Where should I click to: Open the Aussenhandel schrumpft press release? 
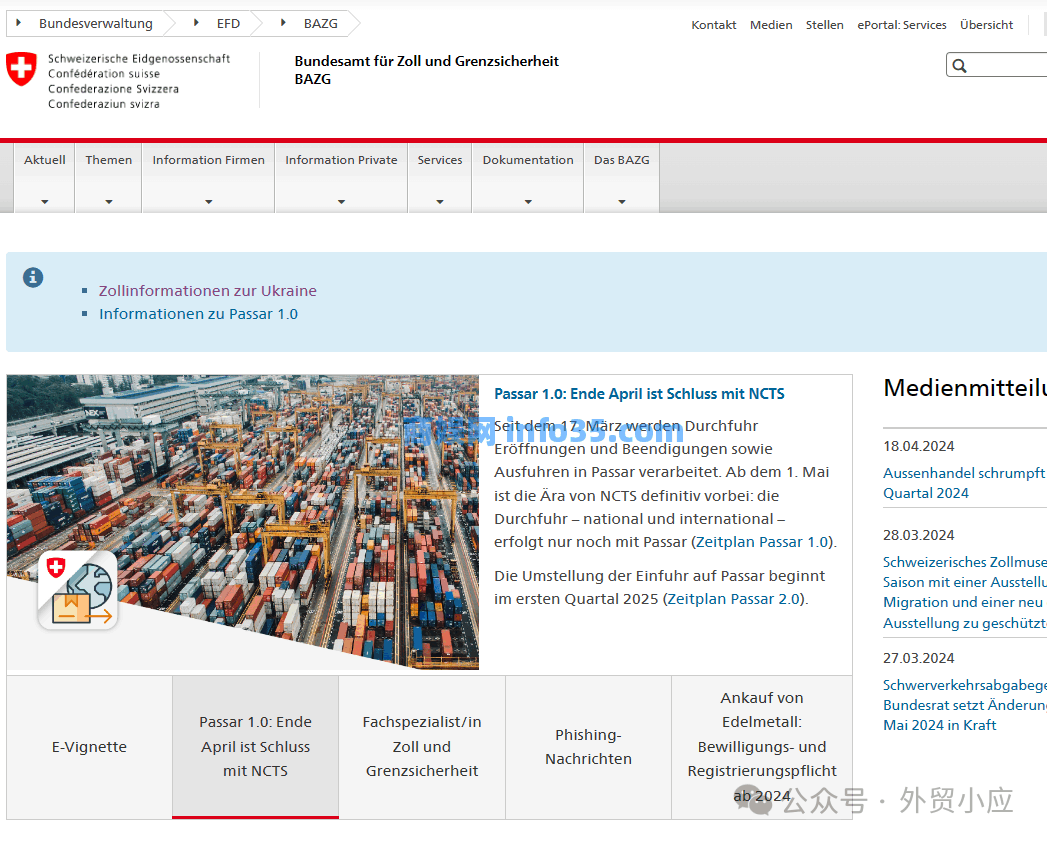click(965, 483)
